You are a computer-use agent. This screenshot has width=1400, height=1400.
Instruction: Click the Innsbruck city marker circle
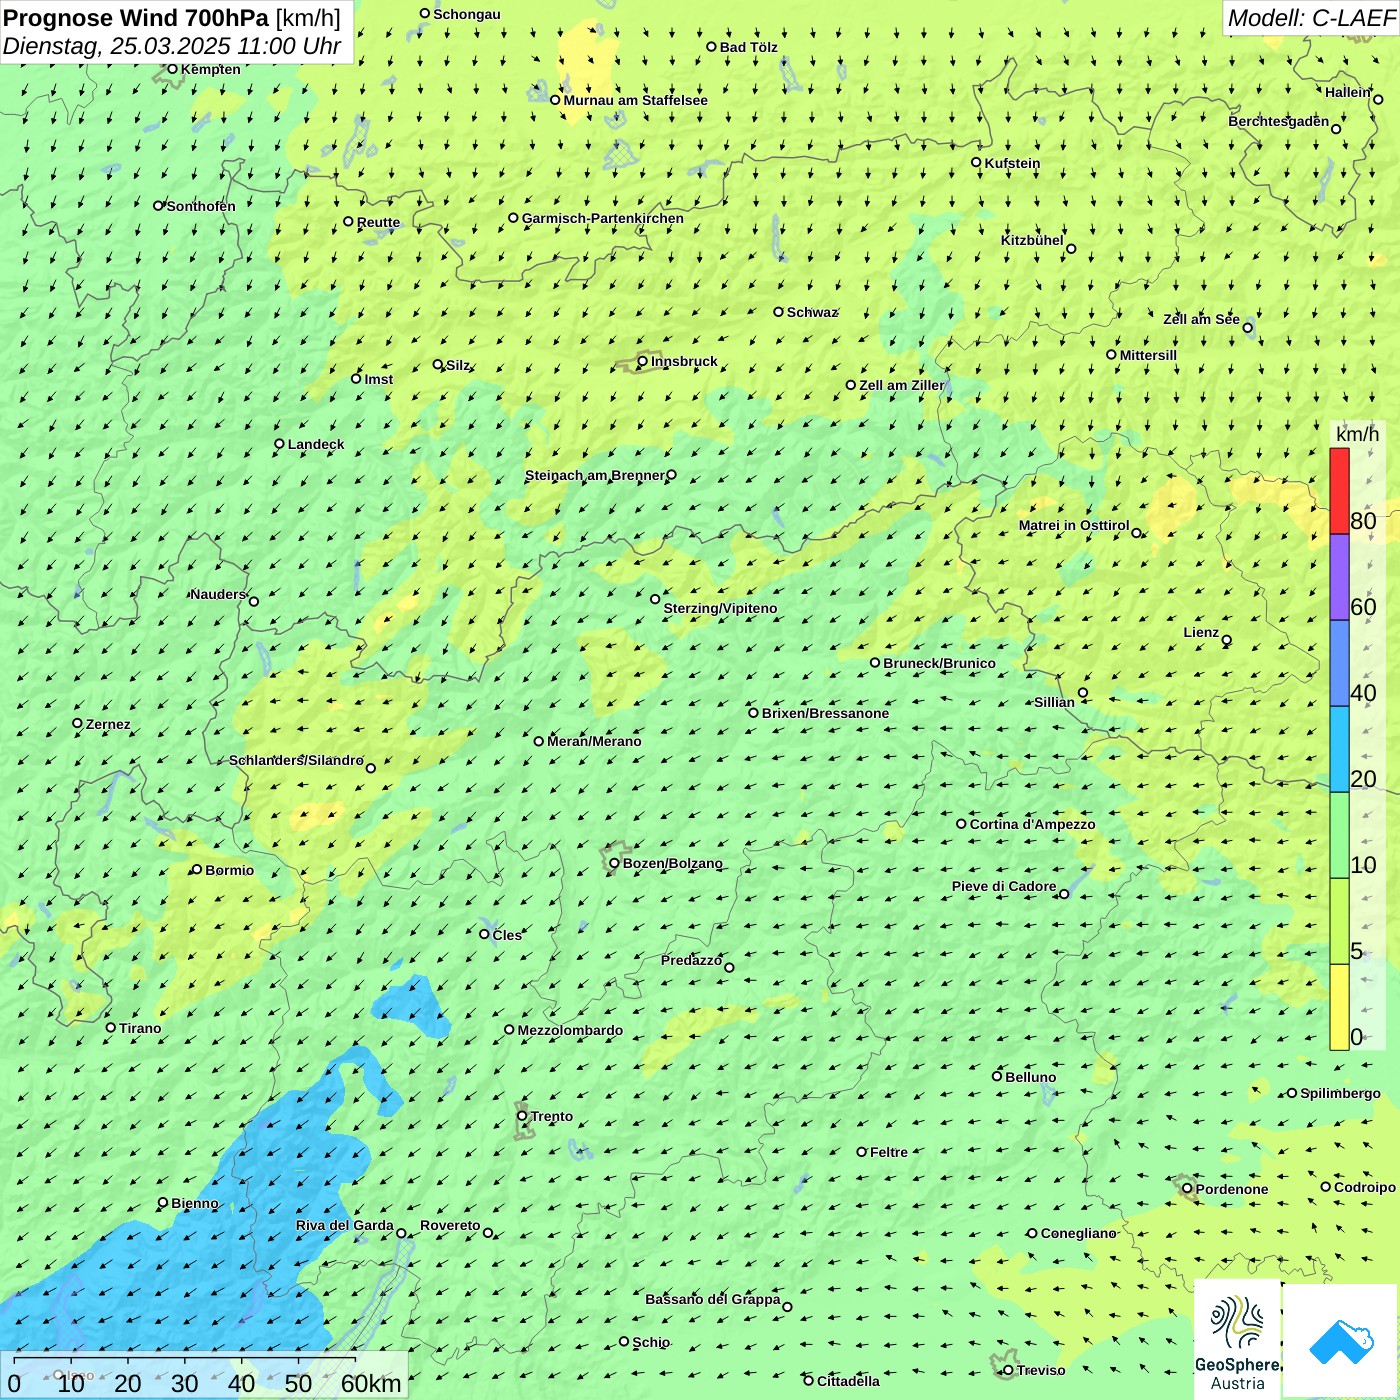coord(643,361)
